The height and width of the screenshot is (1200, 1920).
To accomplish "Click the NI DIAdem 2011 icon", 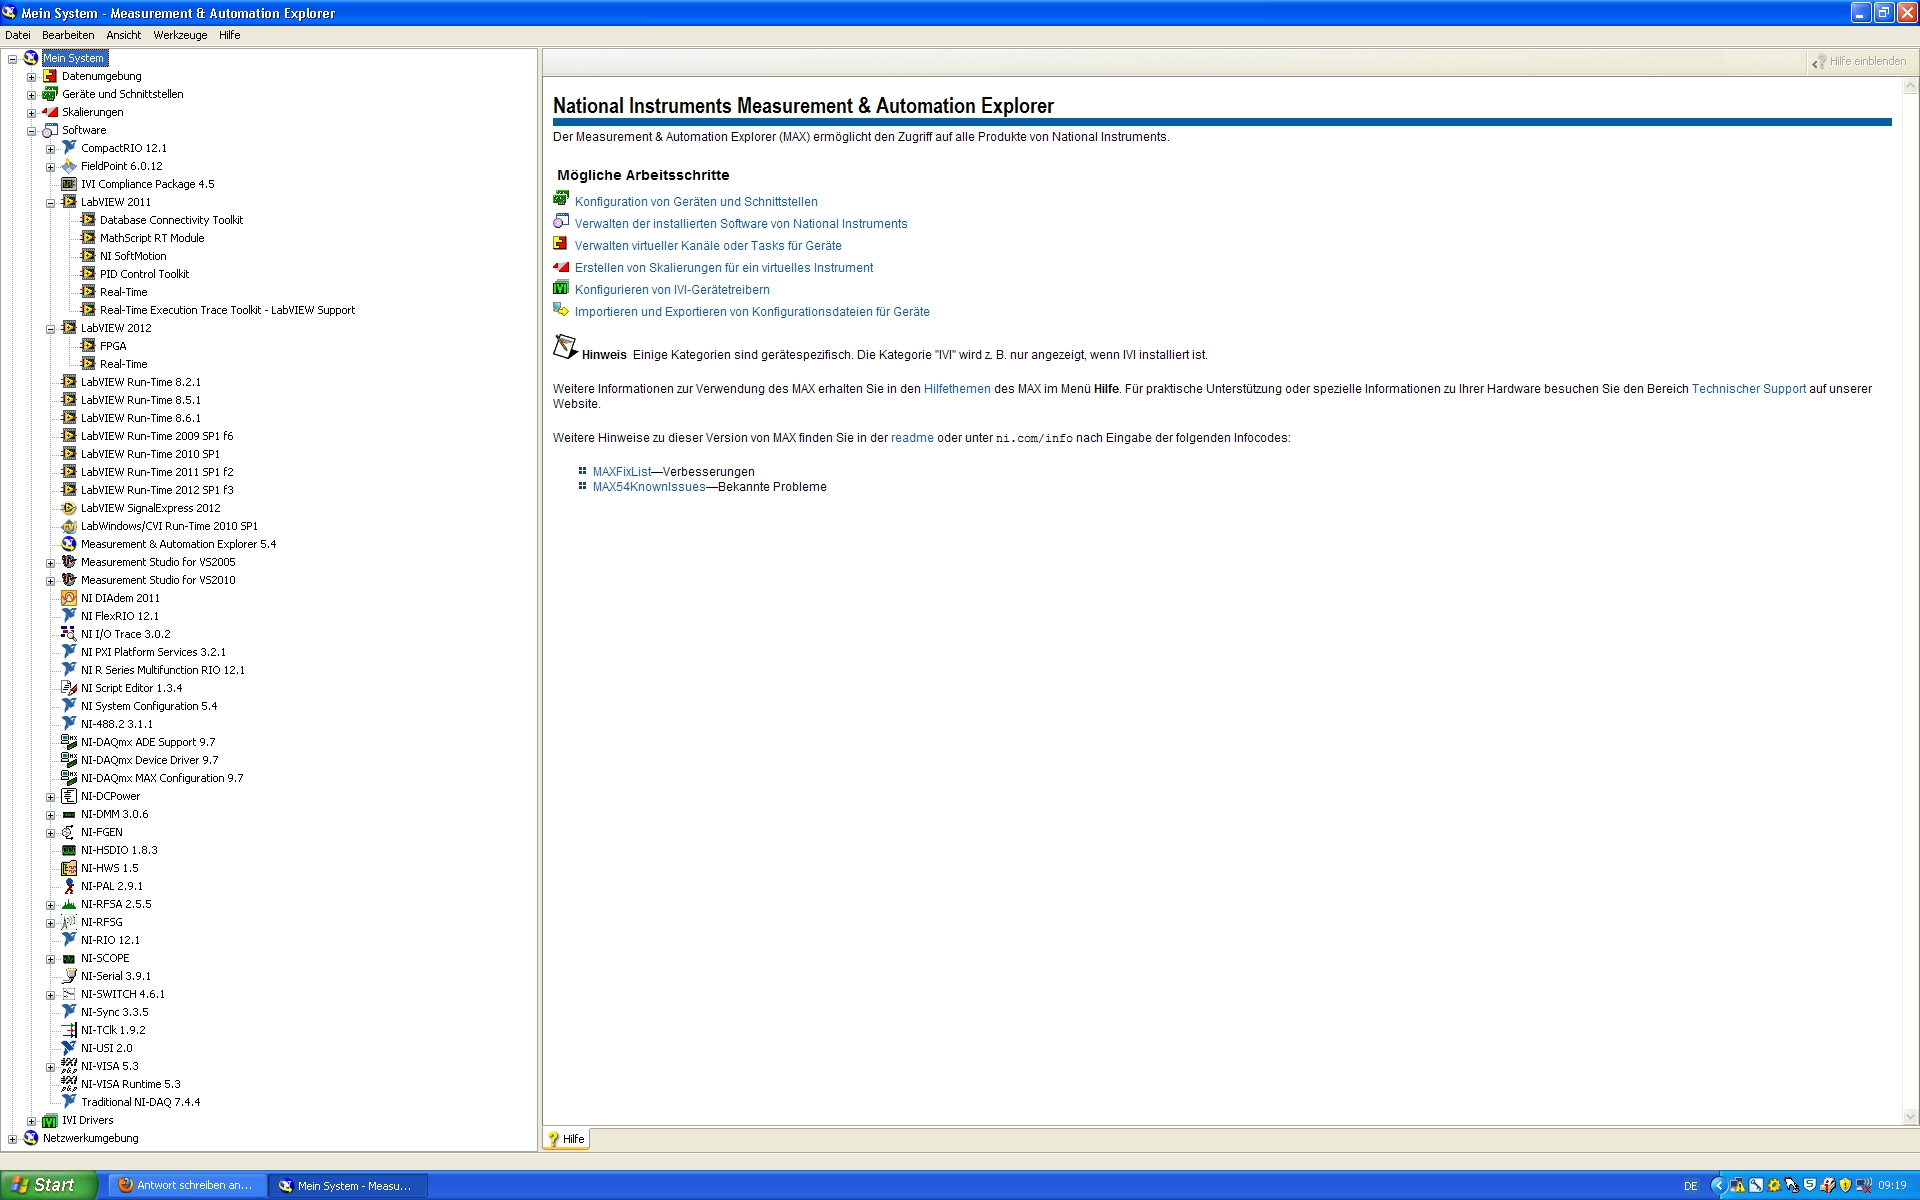I will 69,598.
